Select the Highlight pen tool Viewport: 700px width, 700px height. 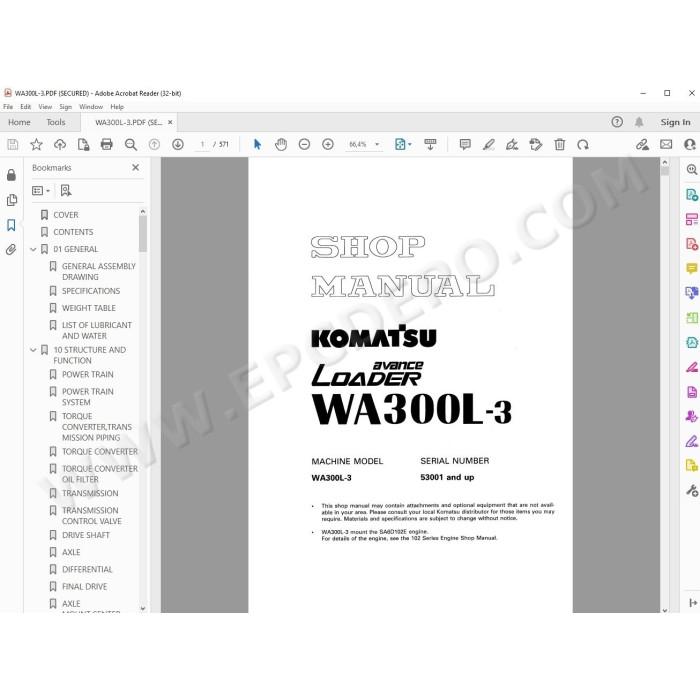point(489,144)
